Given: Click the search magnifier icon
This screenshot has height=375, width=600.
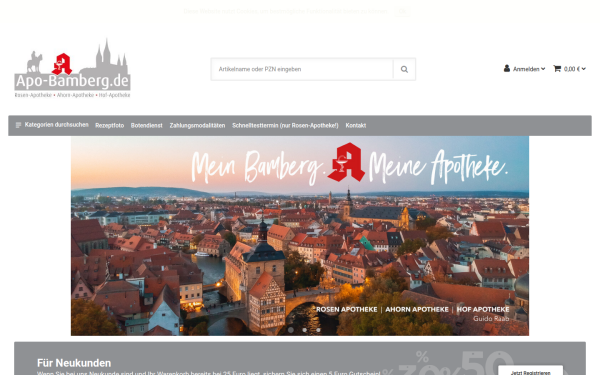Looking at the screenshot, I should pos(404,69).
